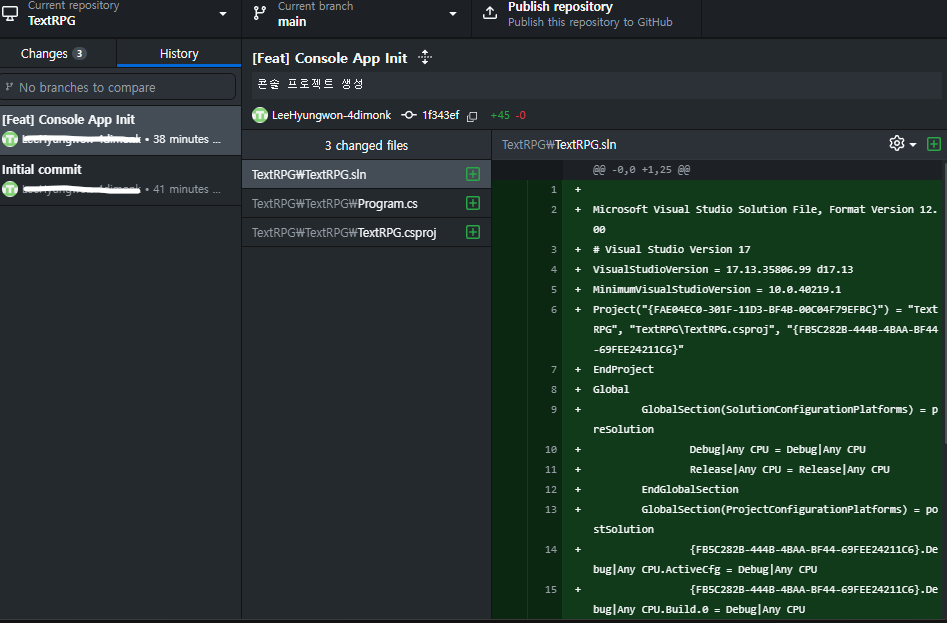947x623 pixels.
Task: Click the -0 removed lines count
Action: click(521, 115)
